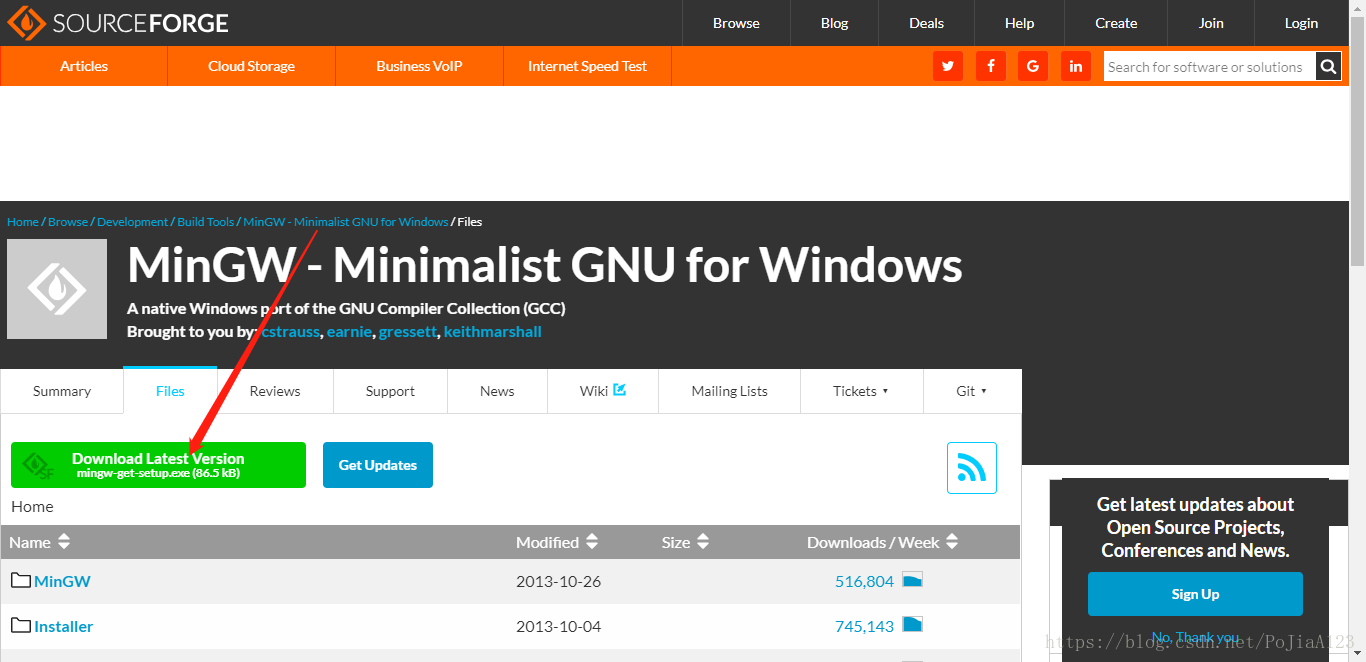Click the 2013-10-26 modified date
The height and width of the screenshot is (662, 1366).
point(558,581)
